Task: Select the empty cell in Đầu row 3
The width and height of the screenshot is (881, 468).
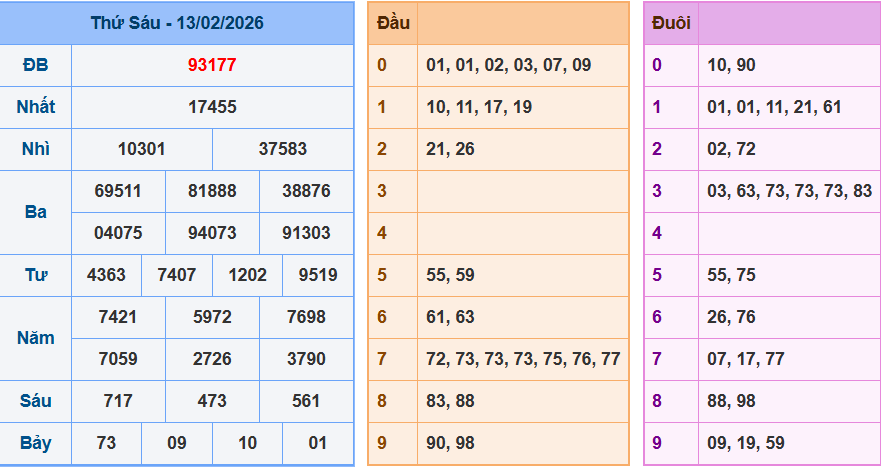Action: [x=522, y=191]
